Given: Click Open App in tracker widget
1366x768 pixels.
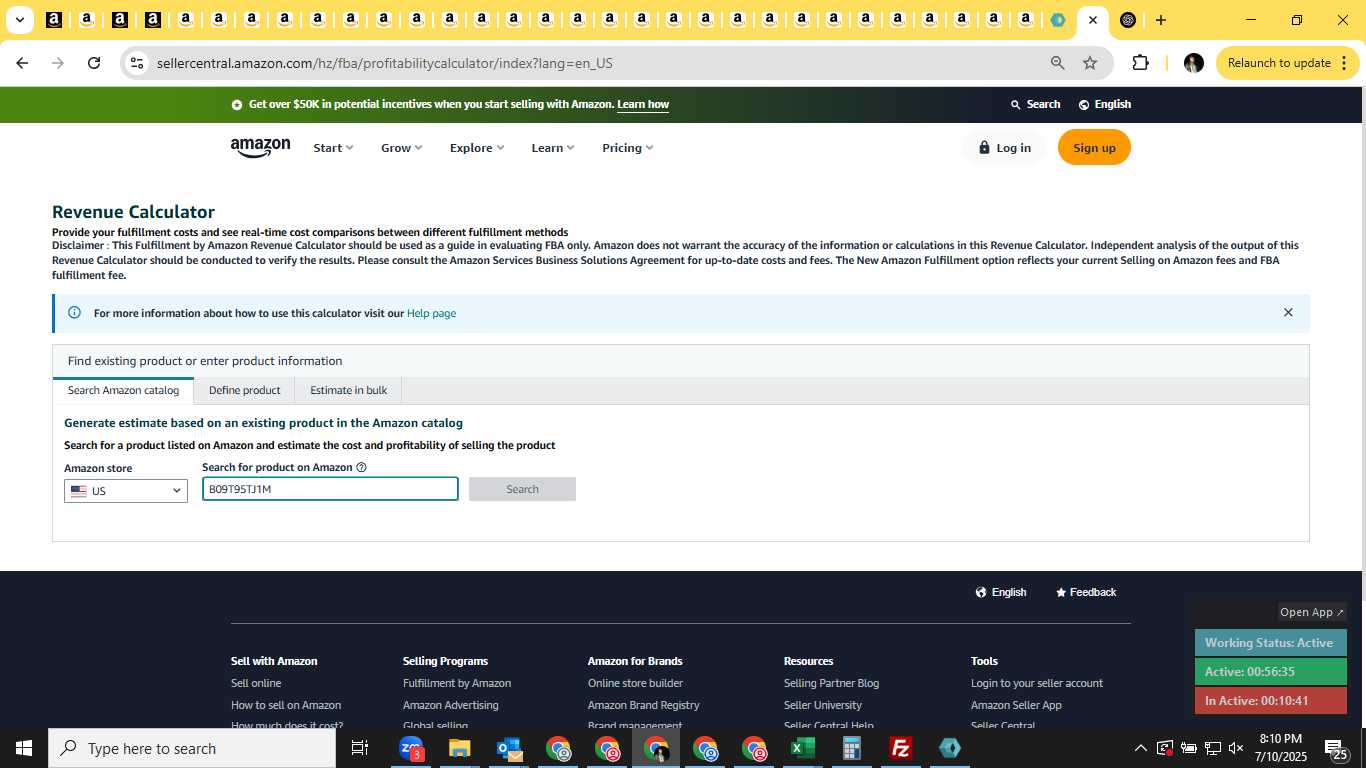Looking at the screenshot, I should [x=1312, y=612].
